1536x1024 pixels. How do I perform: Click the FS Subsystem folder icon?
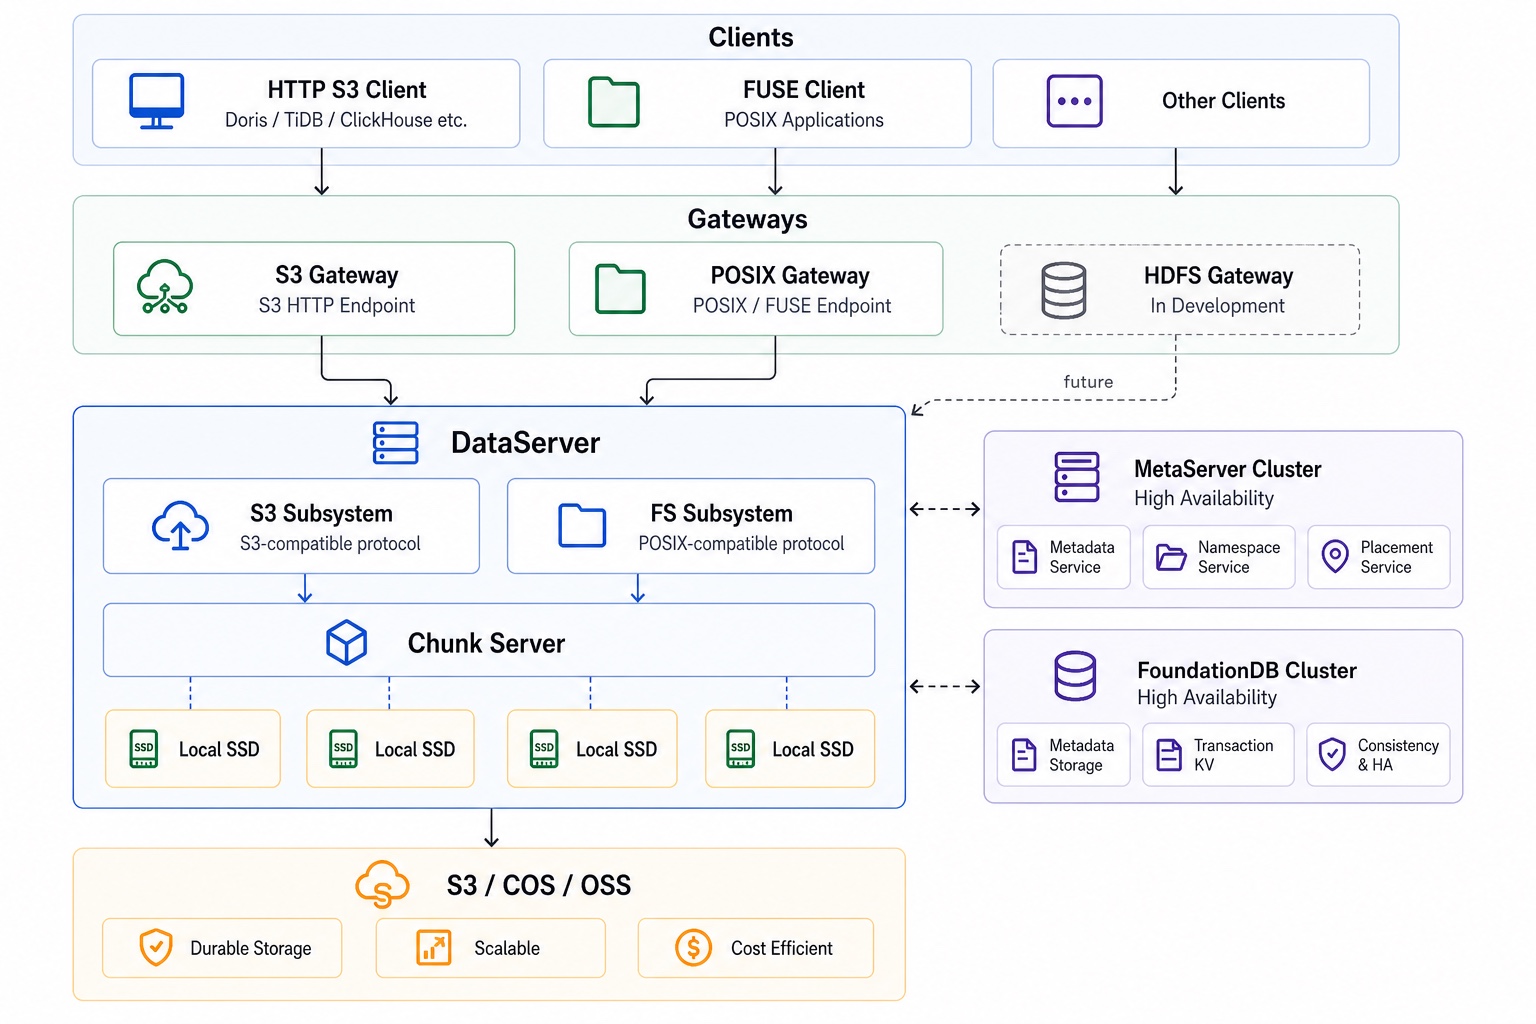582,526
